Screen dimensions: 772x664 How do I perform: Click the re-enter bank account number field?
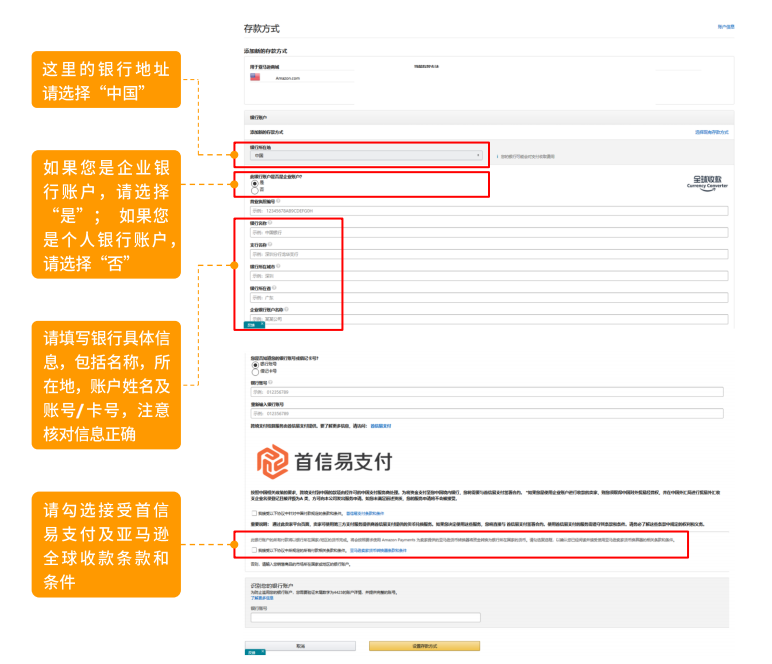pos(487,414)
